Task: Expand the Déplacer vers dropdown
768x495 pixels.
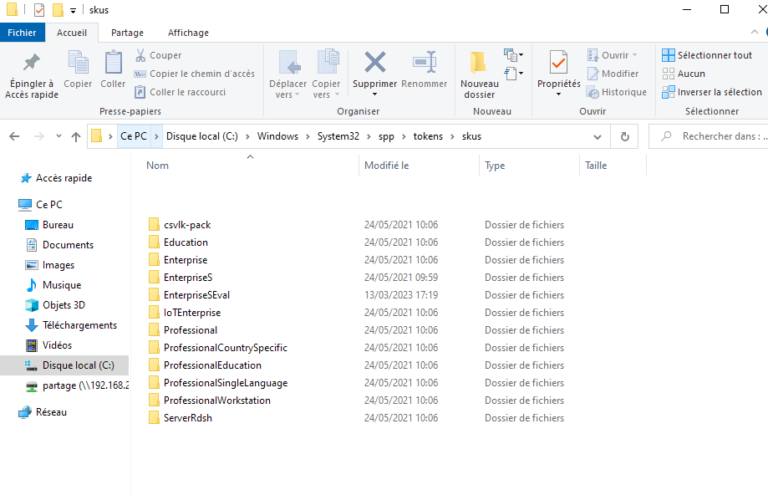Action: pos(289,89)
